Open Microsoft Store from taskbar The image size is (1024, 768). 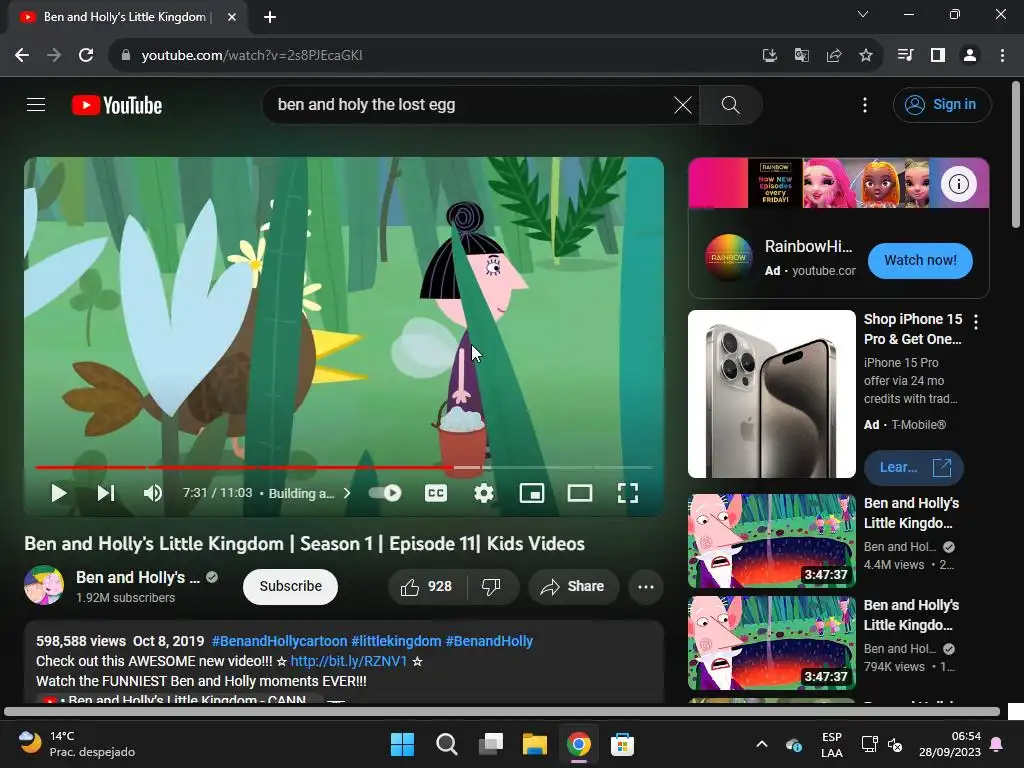tap(622, 744)
